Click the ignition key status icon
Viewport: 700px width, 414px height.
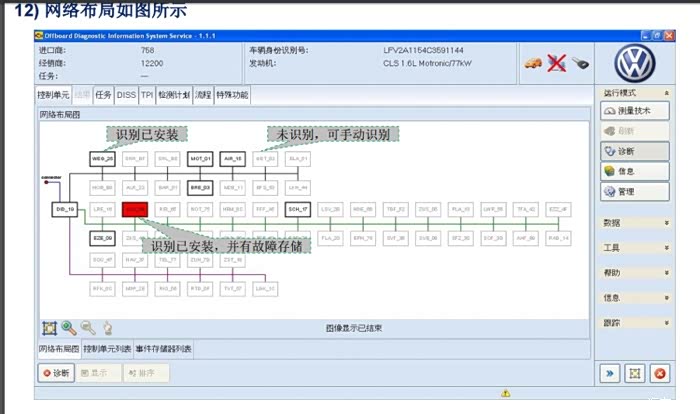580,63
